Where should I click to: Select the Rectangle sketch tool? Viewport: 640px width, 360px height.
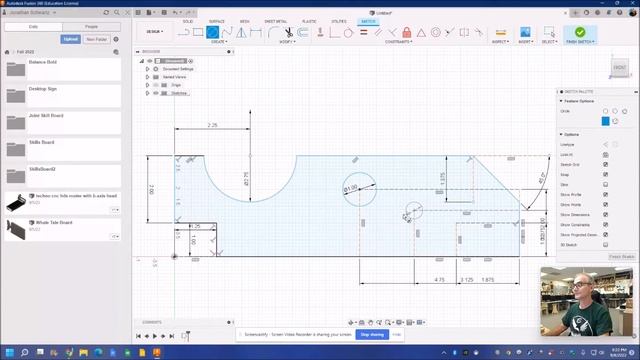tap(198, 32)
